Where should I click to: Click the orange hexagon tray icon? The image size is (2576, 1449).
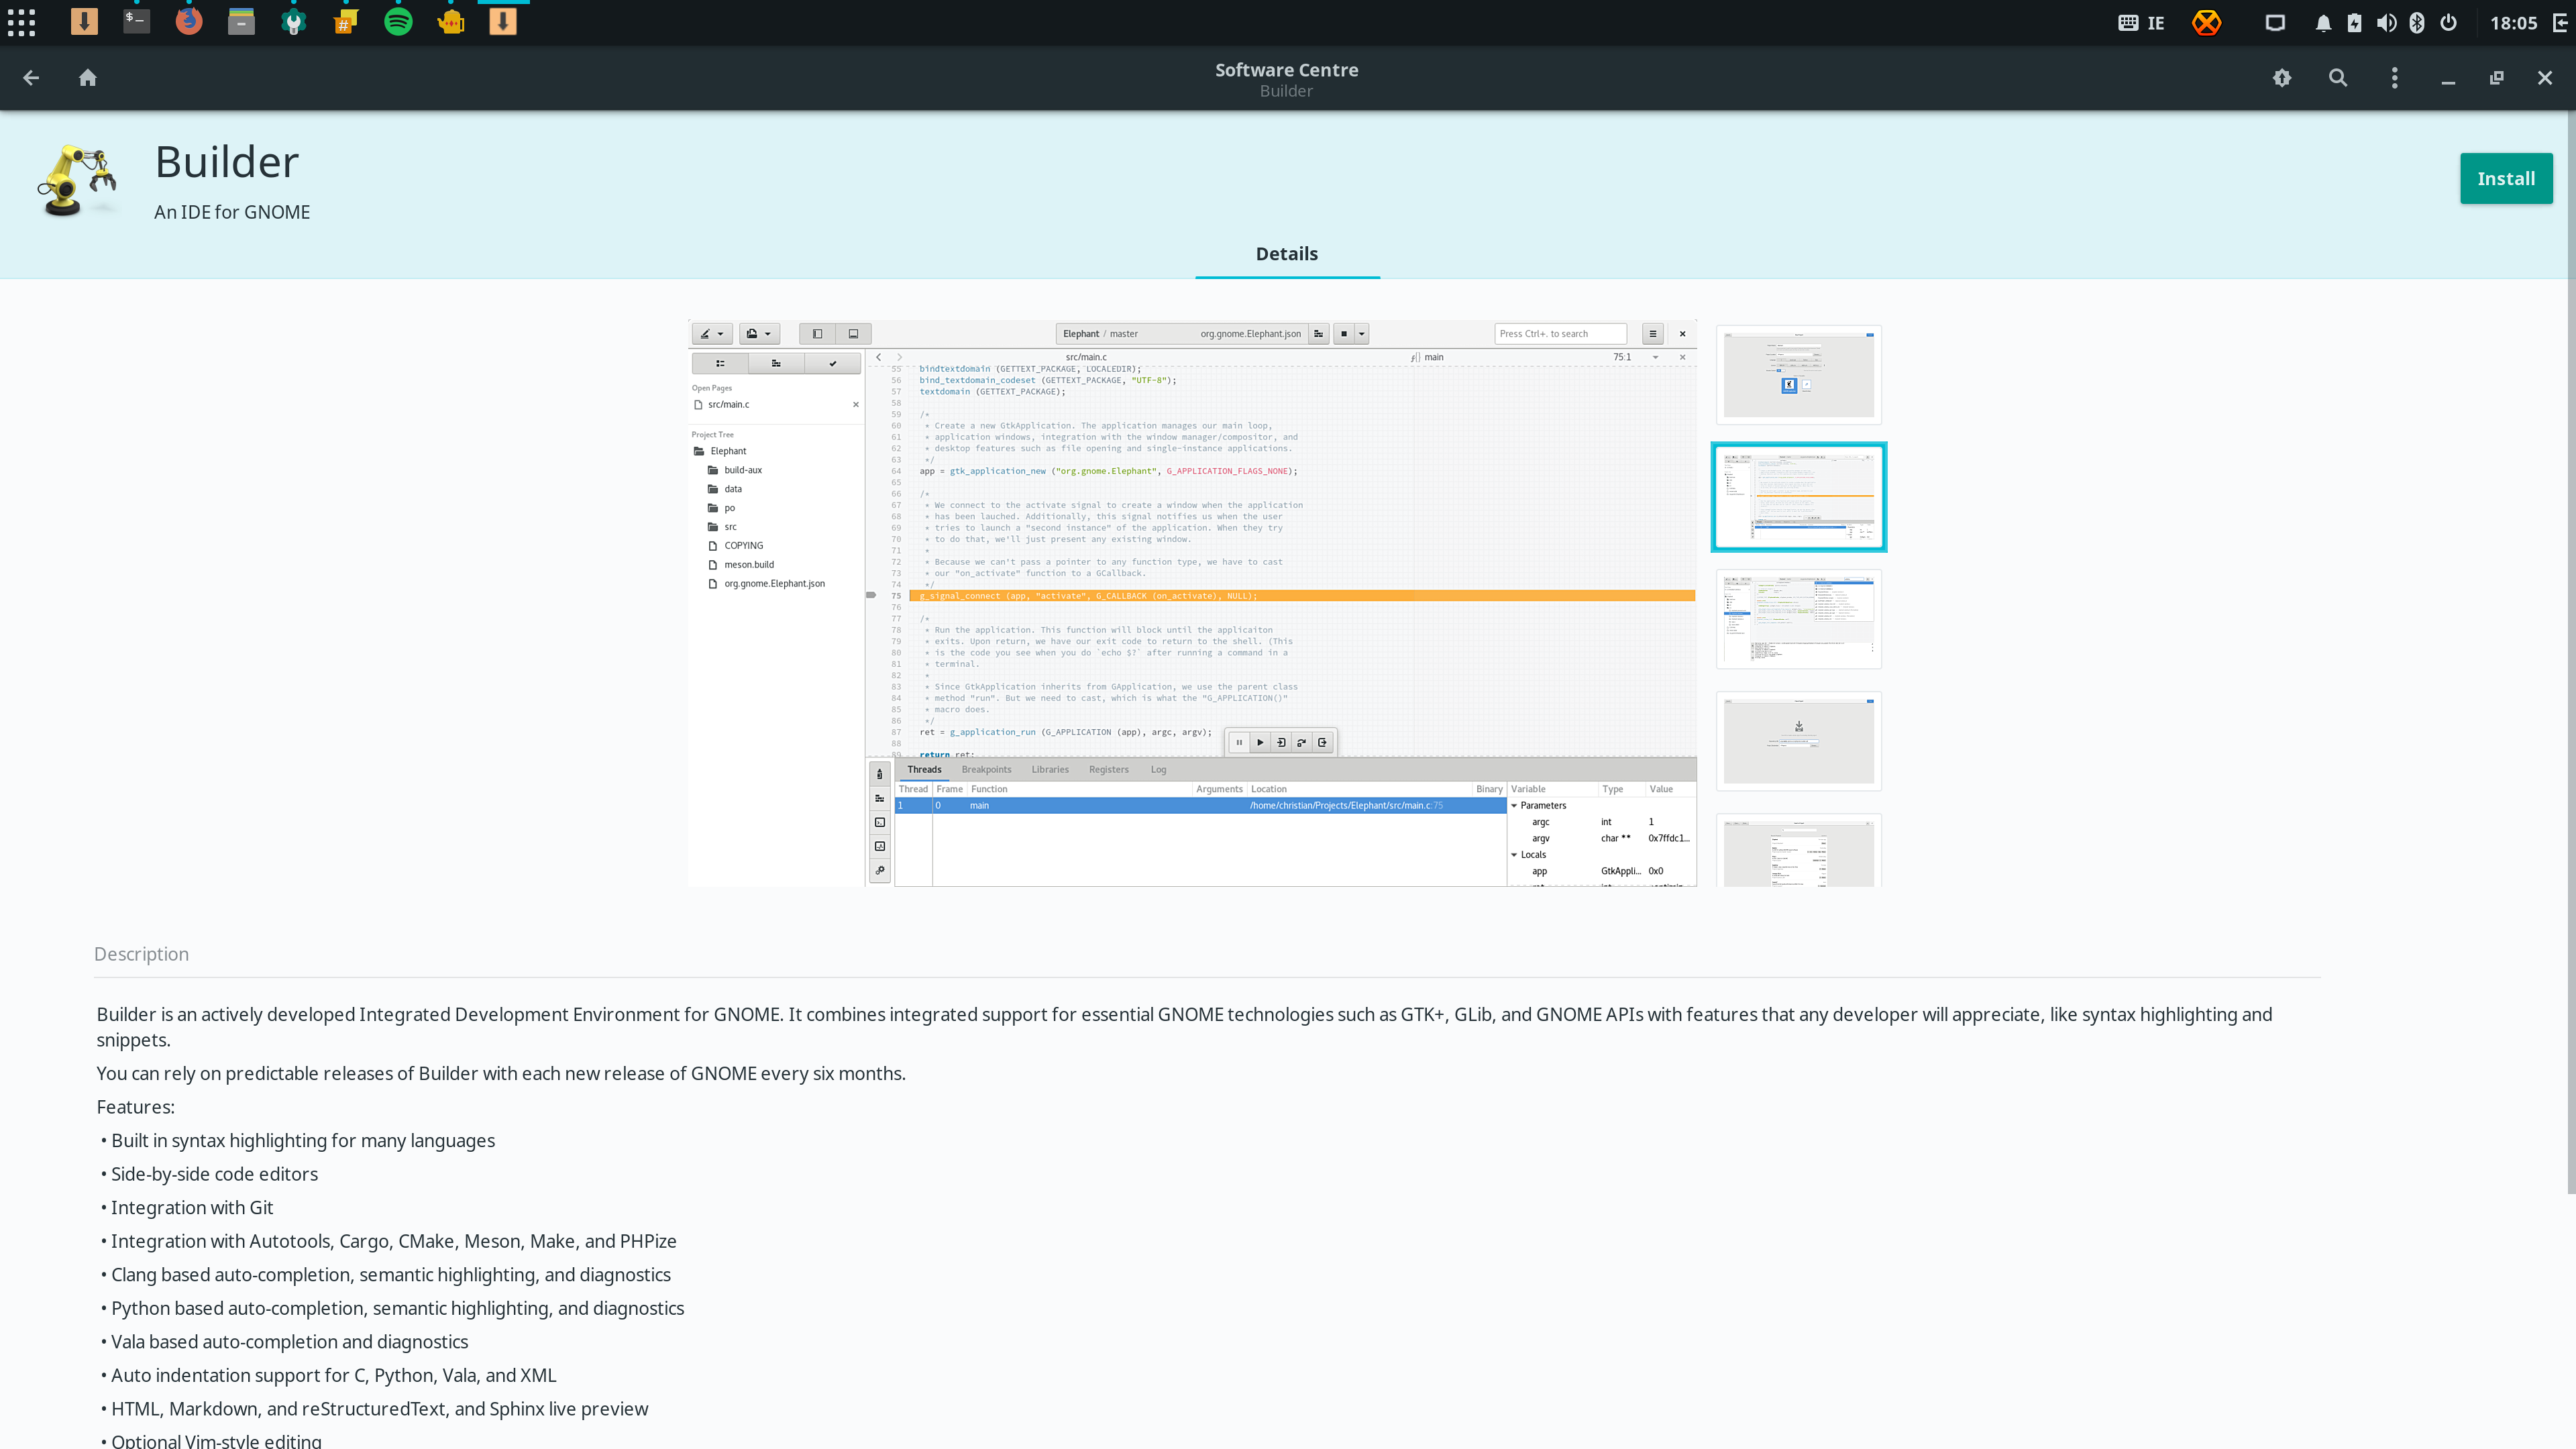click(2207, 22)
